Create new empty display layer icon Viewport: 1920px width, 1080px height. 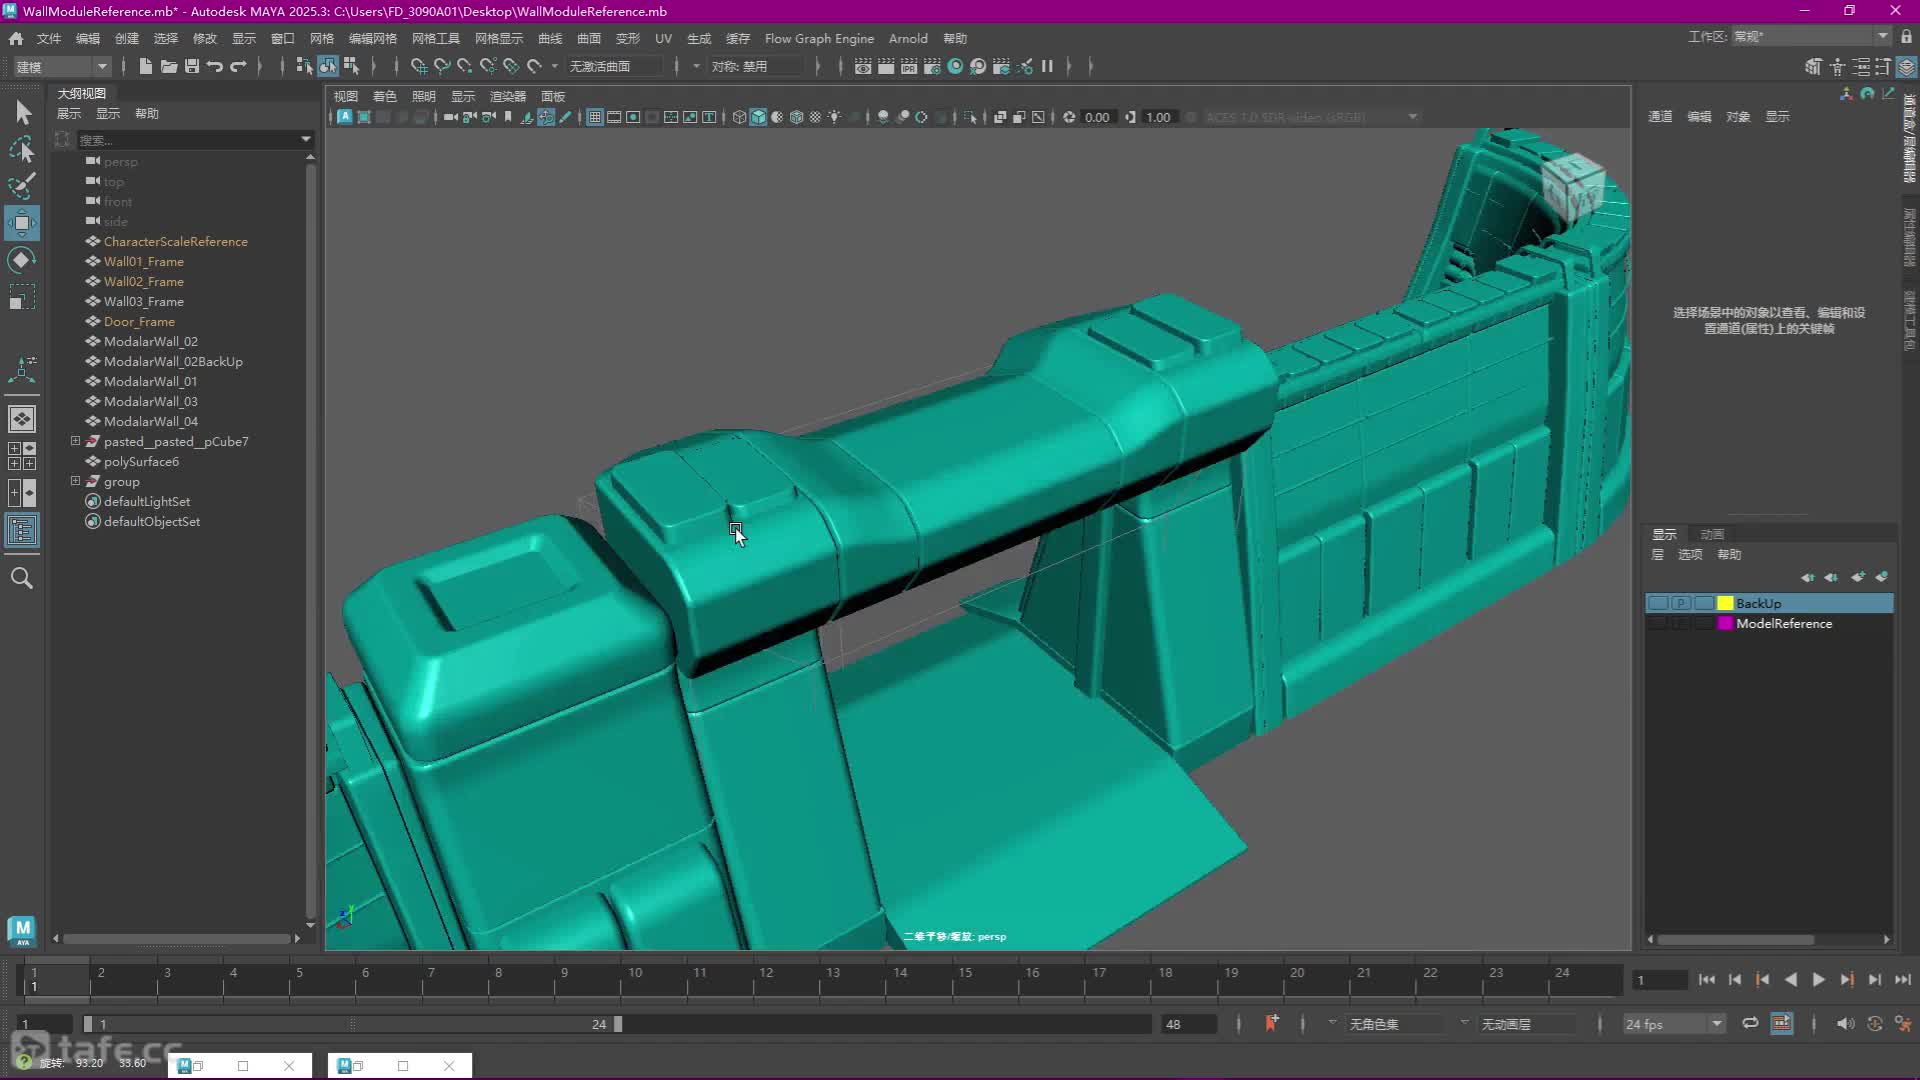point(1857,577)
